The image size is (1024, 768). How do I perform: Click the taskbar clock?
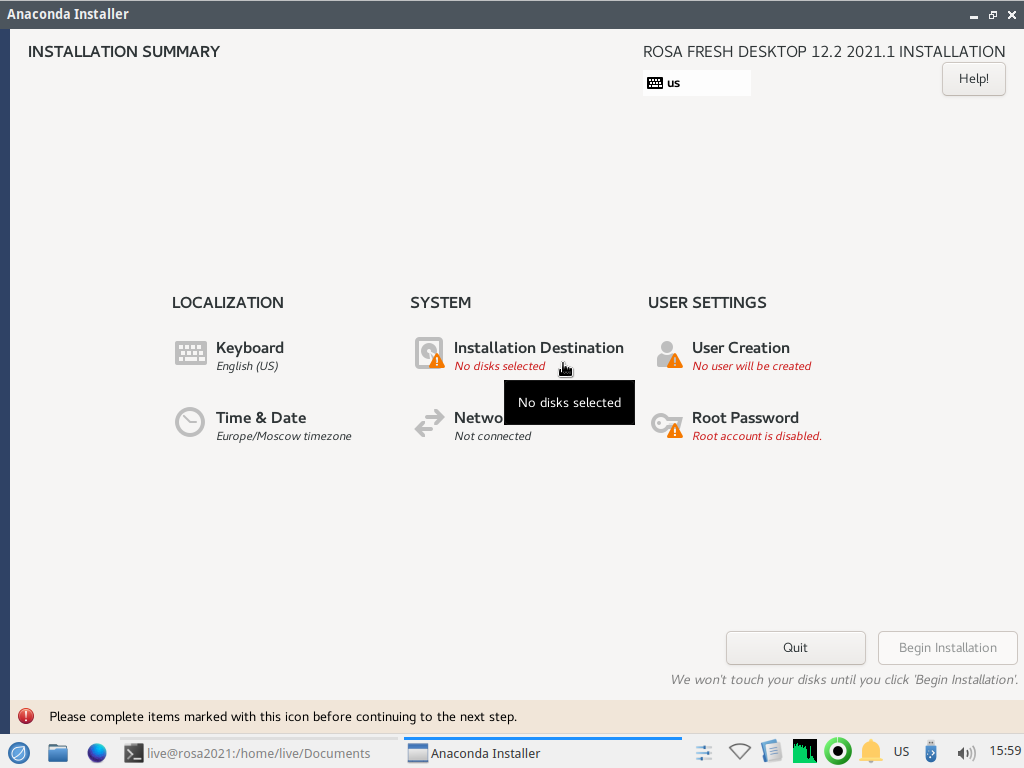point(1004,751)
